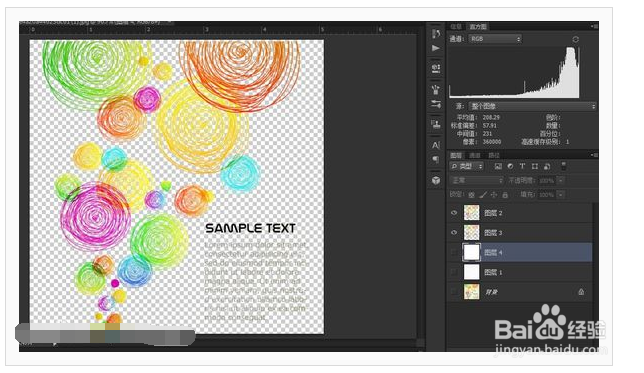Hide layer 图层 2 via its eye icon
644x373 pixels.
coord(454,213)
